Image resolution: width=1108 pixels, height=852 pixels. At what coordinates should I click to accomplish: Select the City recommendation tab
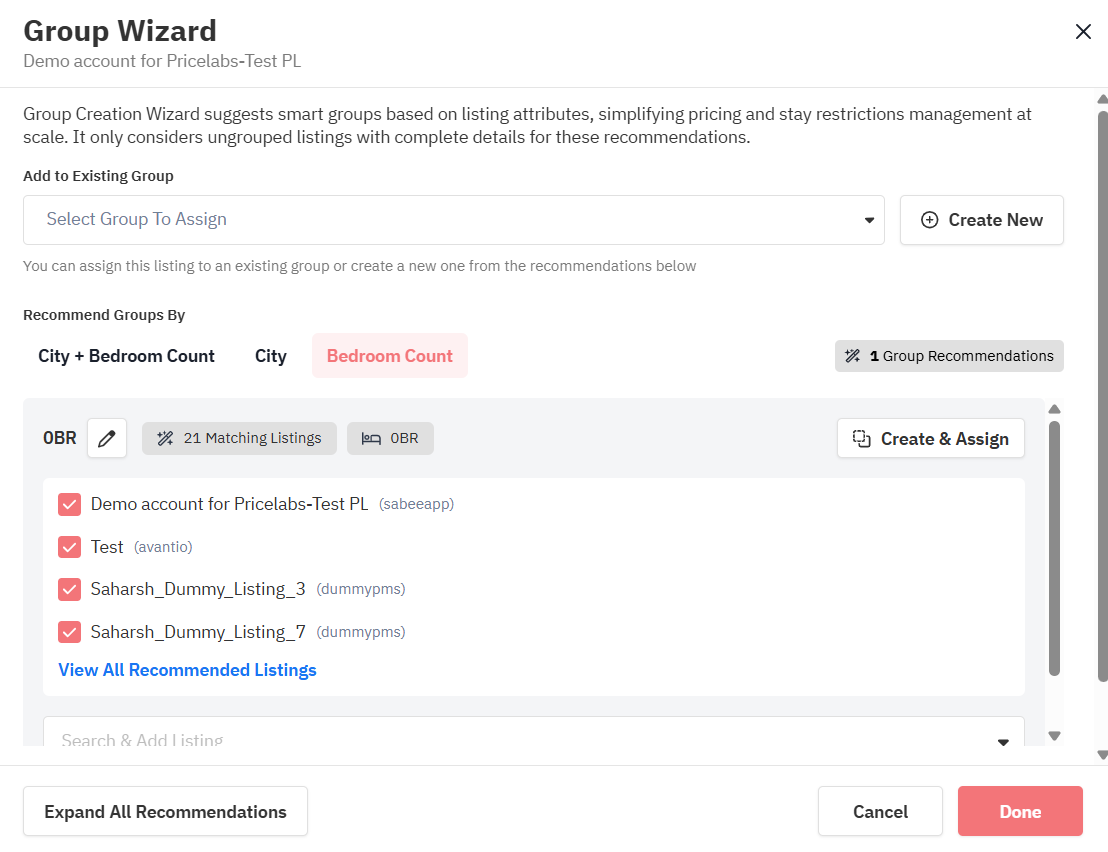270,356
